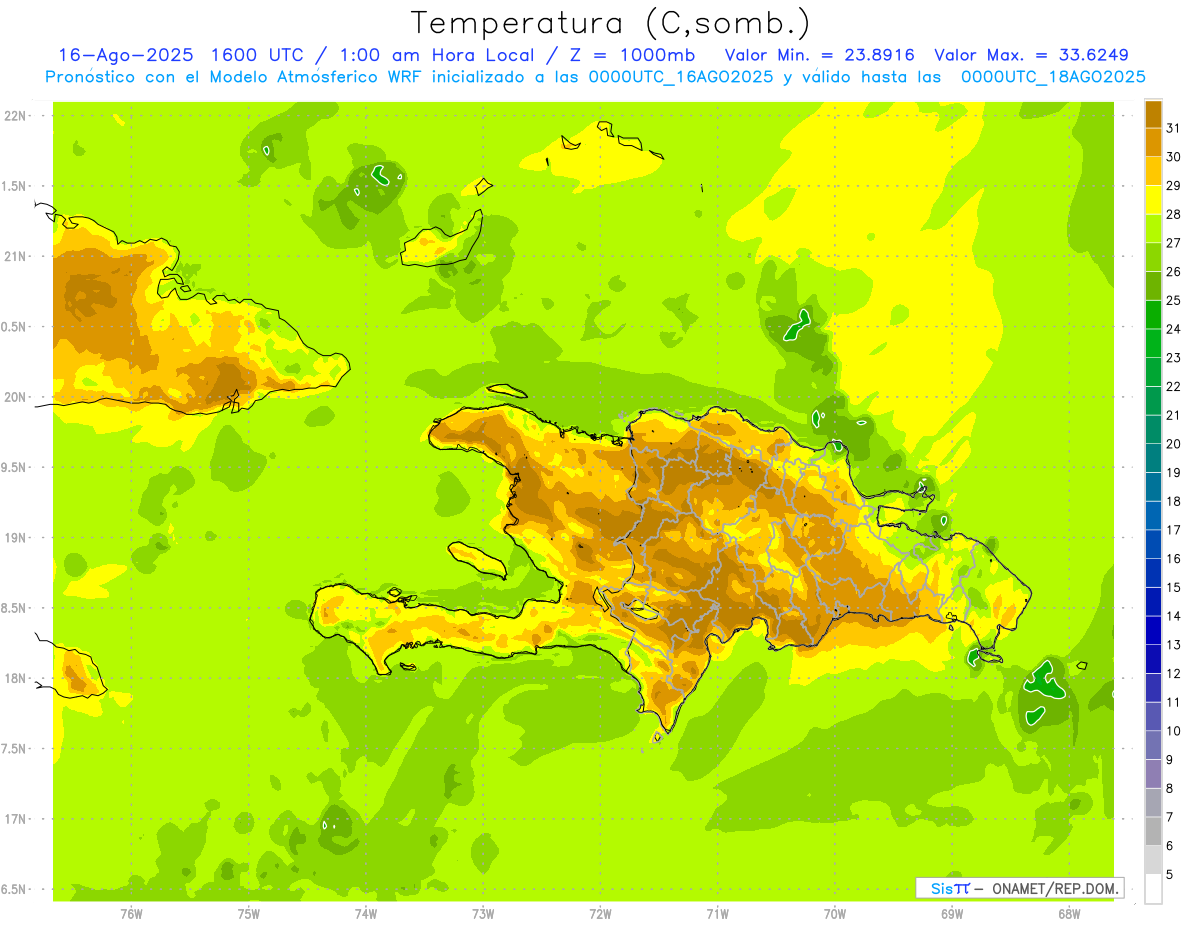Viewport: 1200px width, 927px height.
Task: Pick the dark brown swatch above 31
Action: tap(1154, 114)
